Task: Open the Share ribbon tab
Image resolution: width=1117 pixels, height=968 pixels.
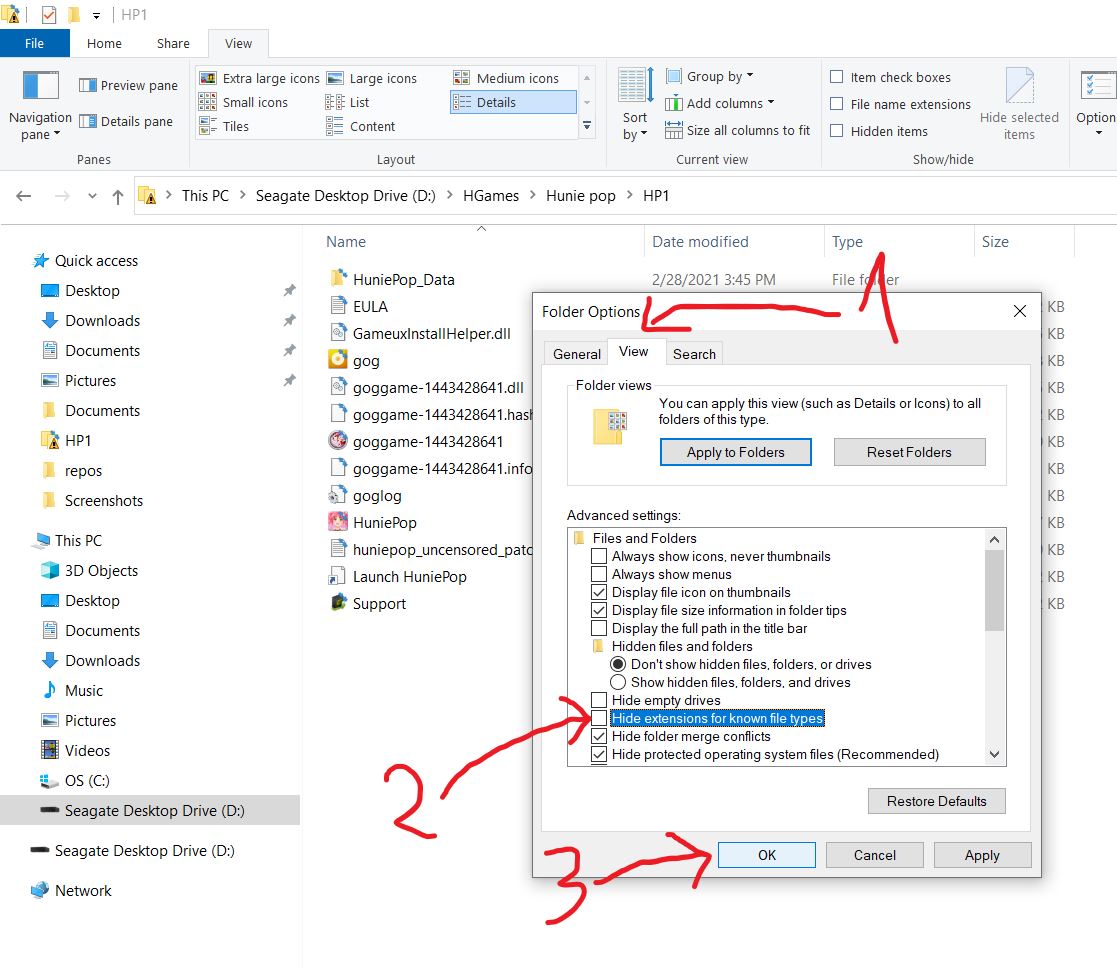Action: click(x=173, y=43)
